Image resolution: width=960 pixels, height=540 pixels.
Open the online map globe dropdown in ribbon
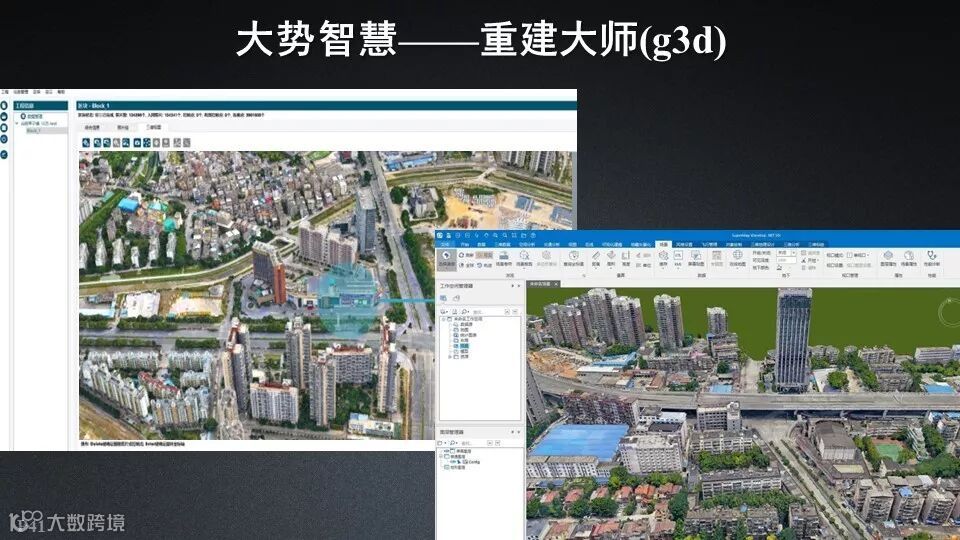[x=738, y=260]
